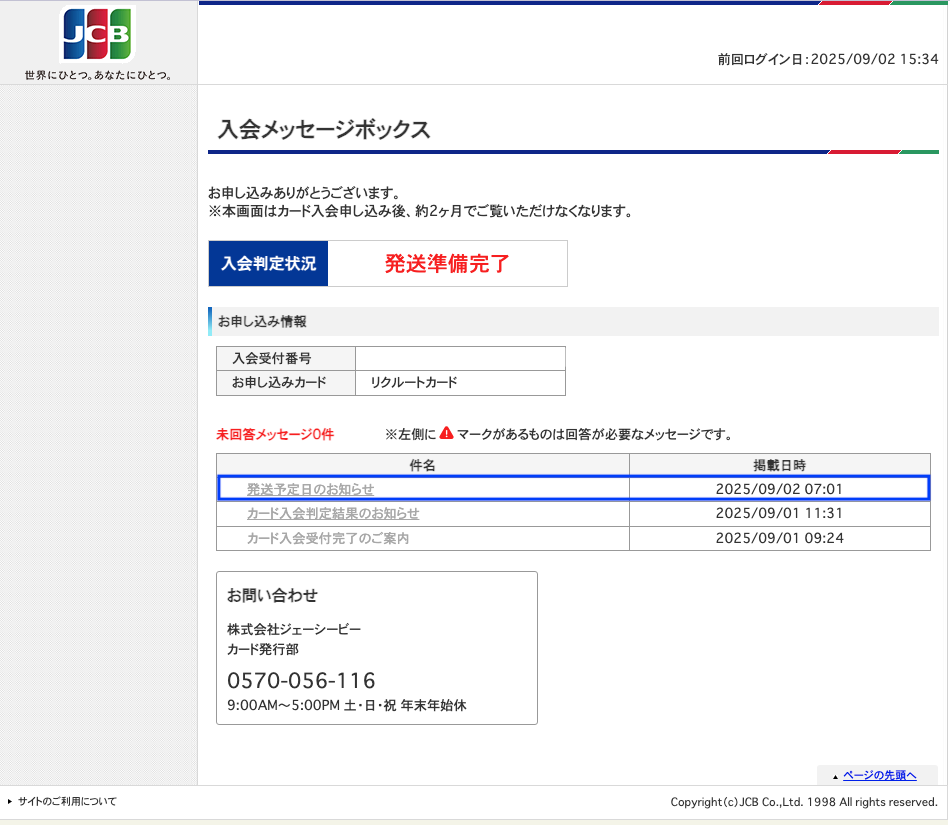The image size is (950, 825).
Task: Click the red warning triangle icon
Action: tap(447, 432)
